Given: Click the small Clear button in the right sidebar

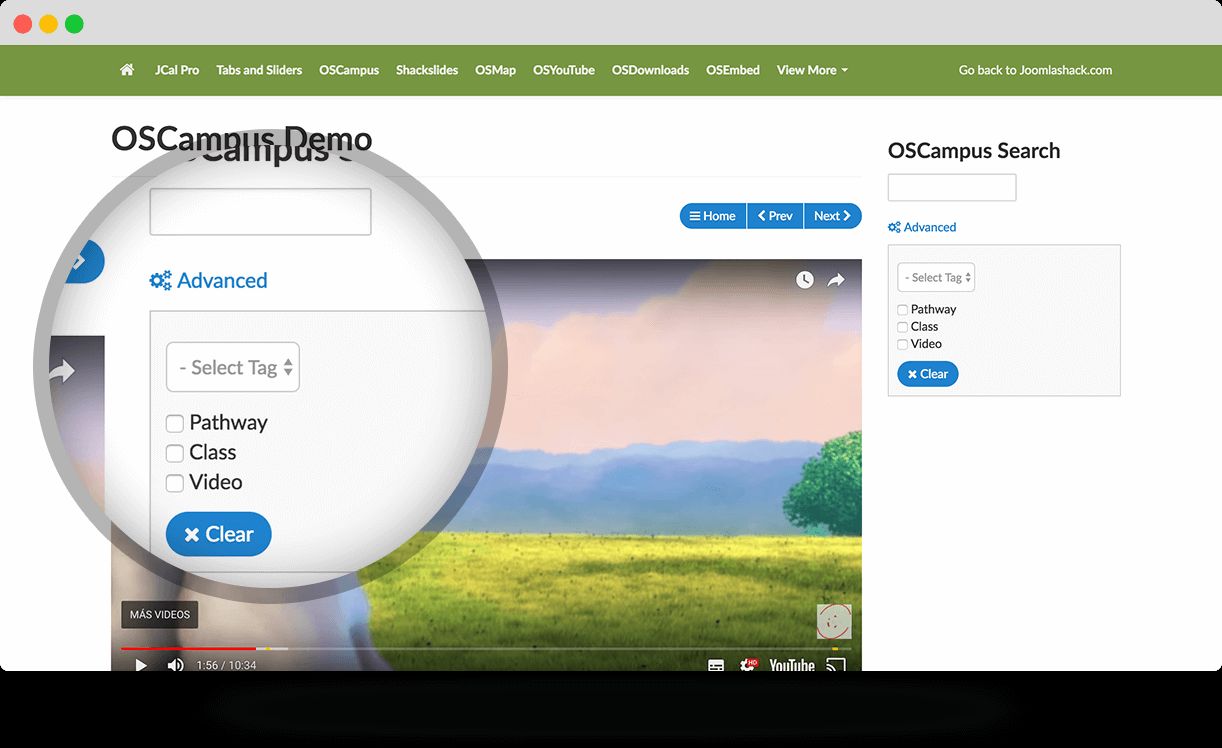Looking at the screenshot, I should pos(928,374).
